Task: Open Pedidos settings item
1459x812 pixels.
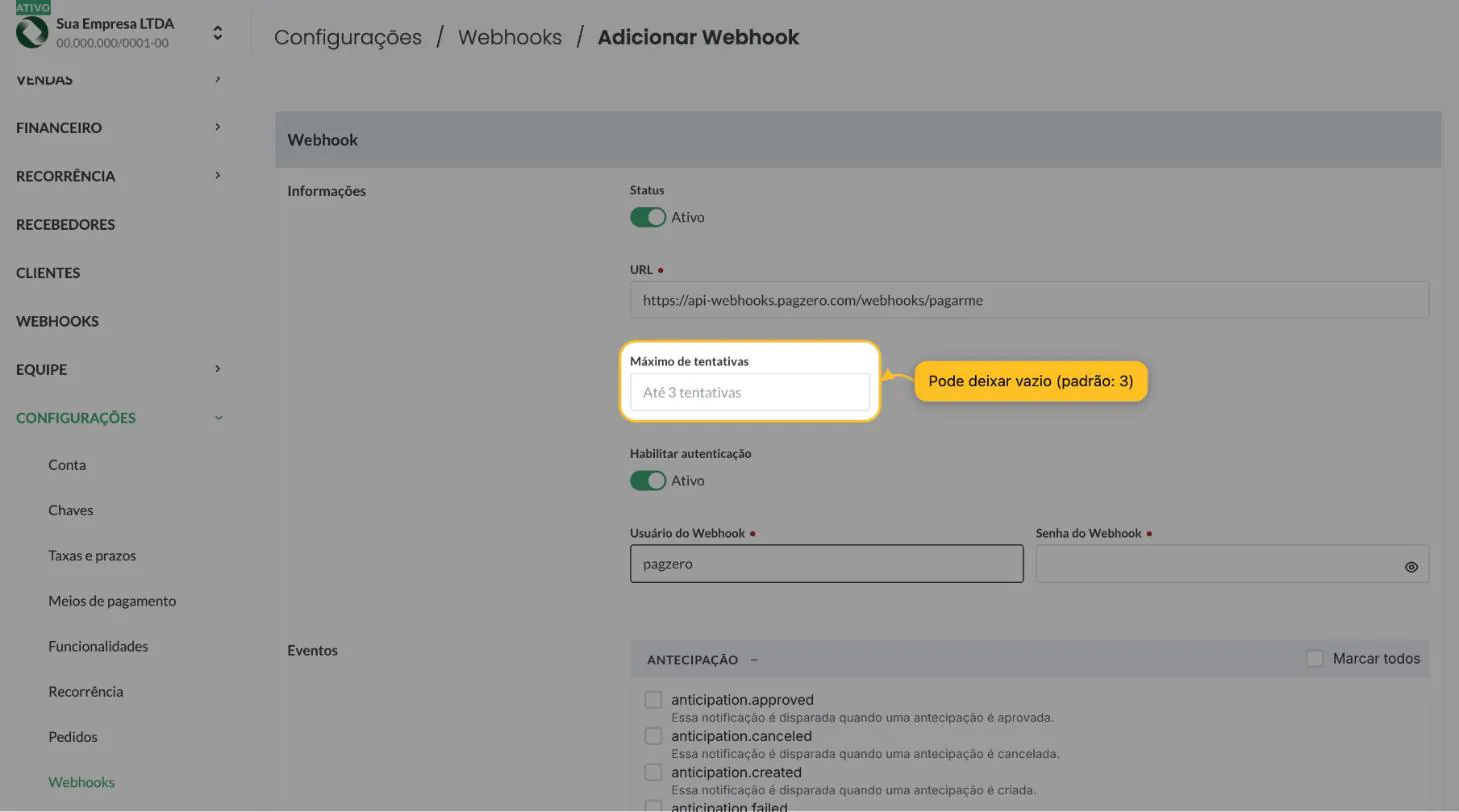Action: pyautogui.click(x=73, y=737)
